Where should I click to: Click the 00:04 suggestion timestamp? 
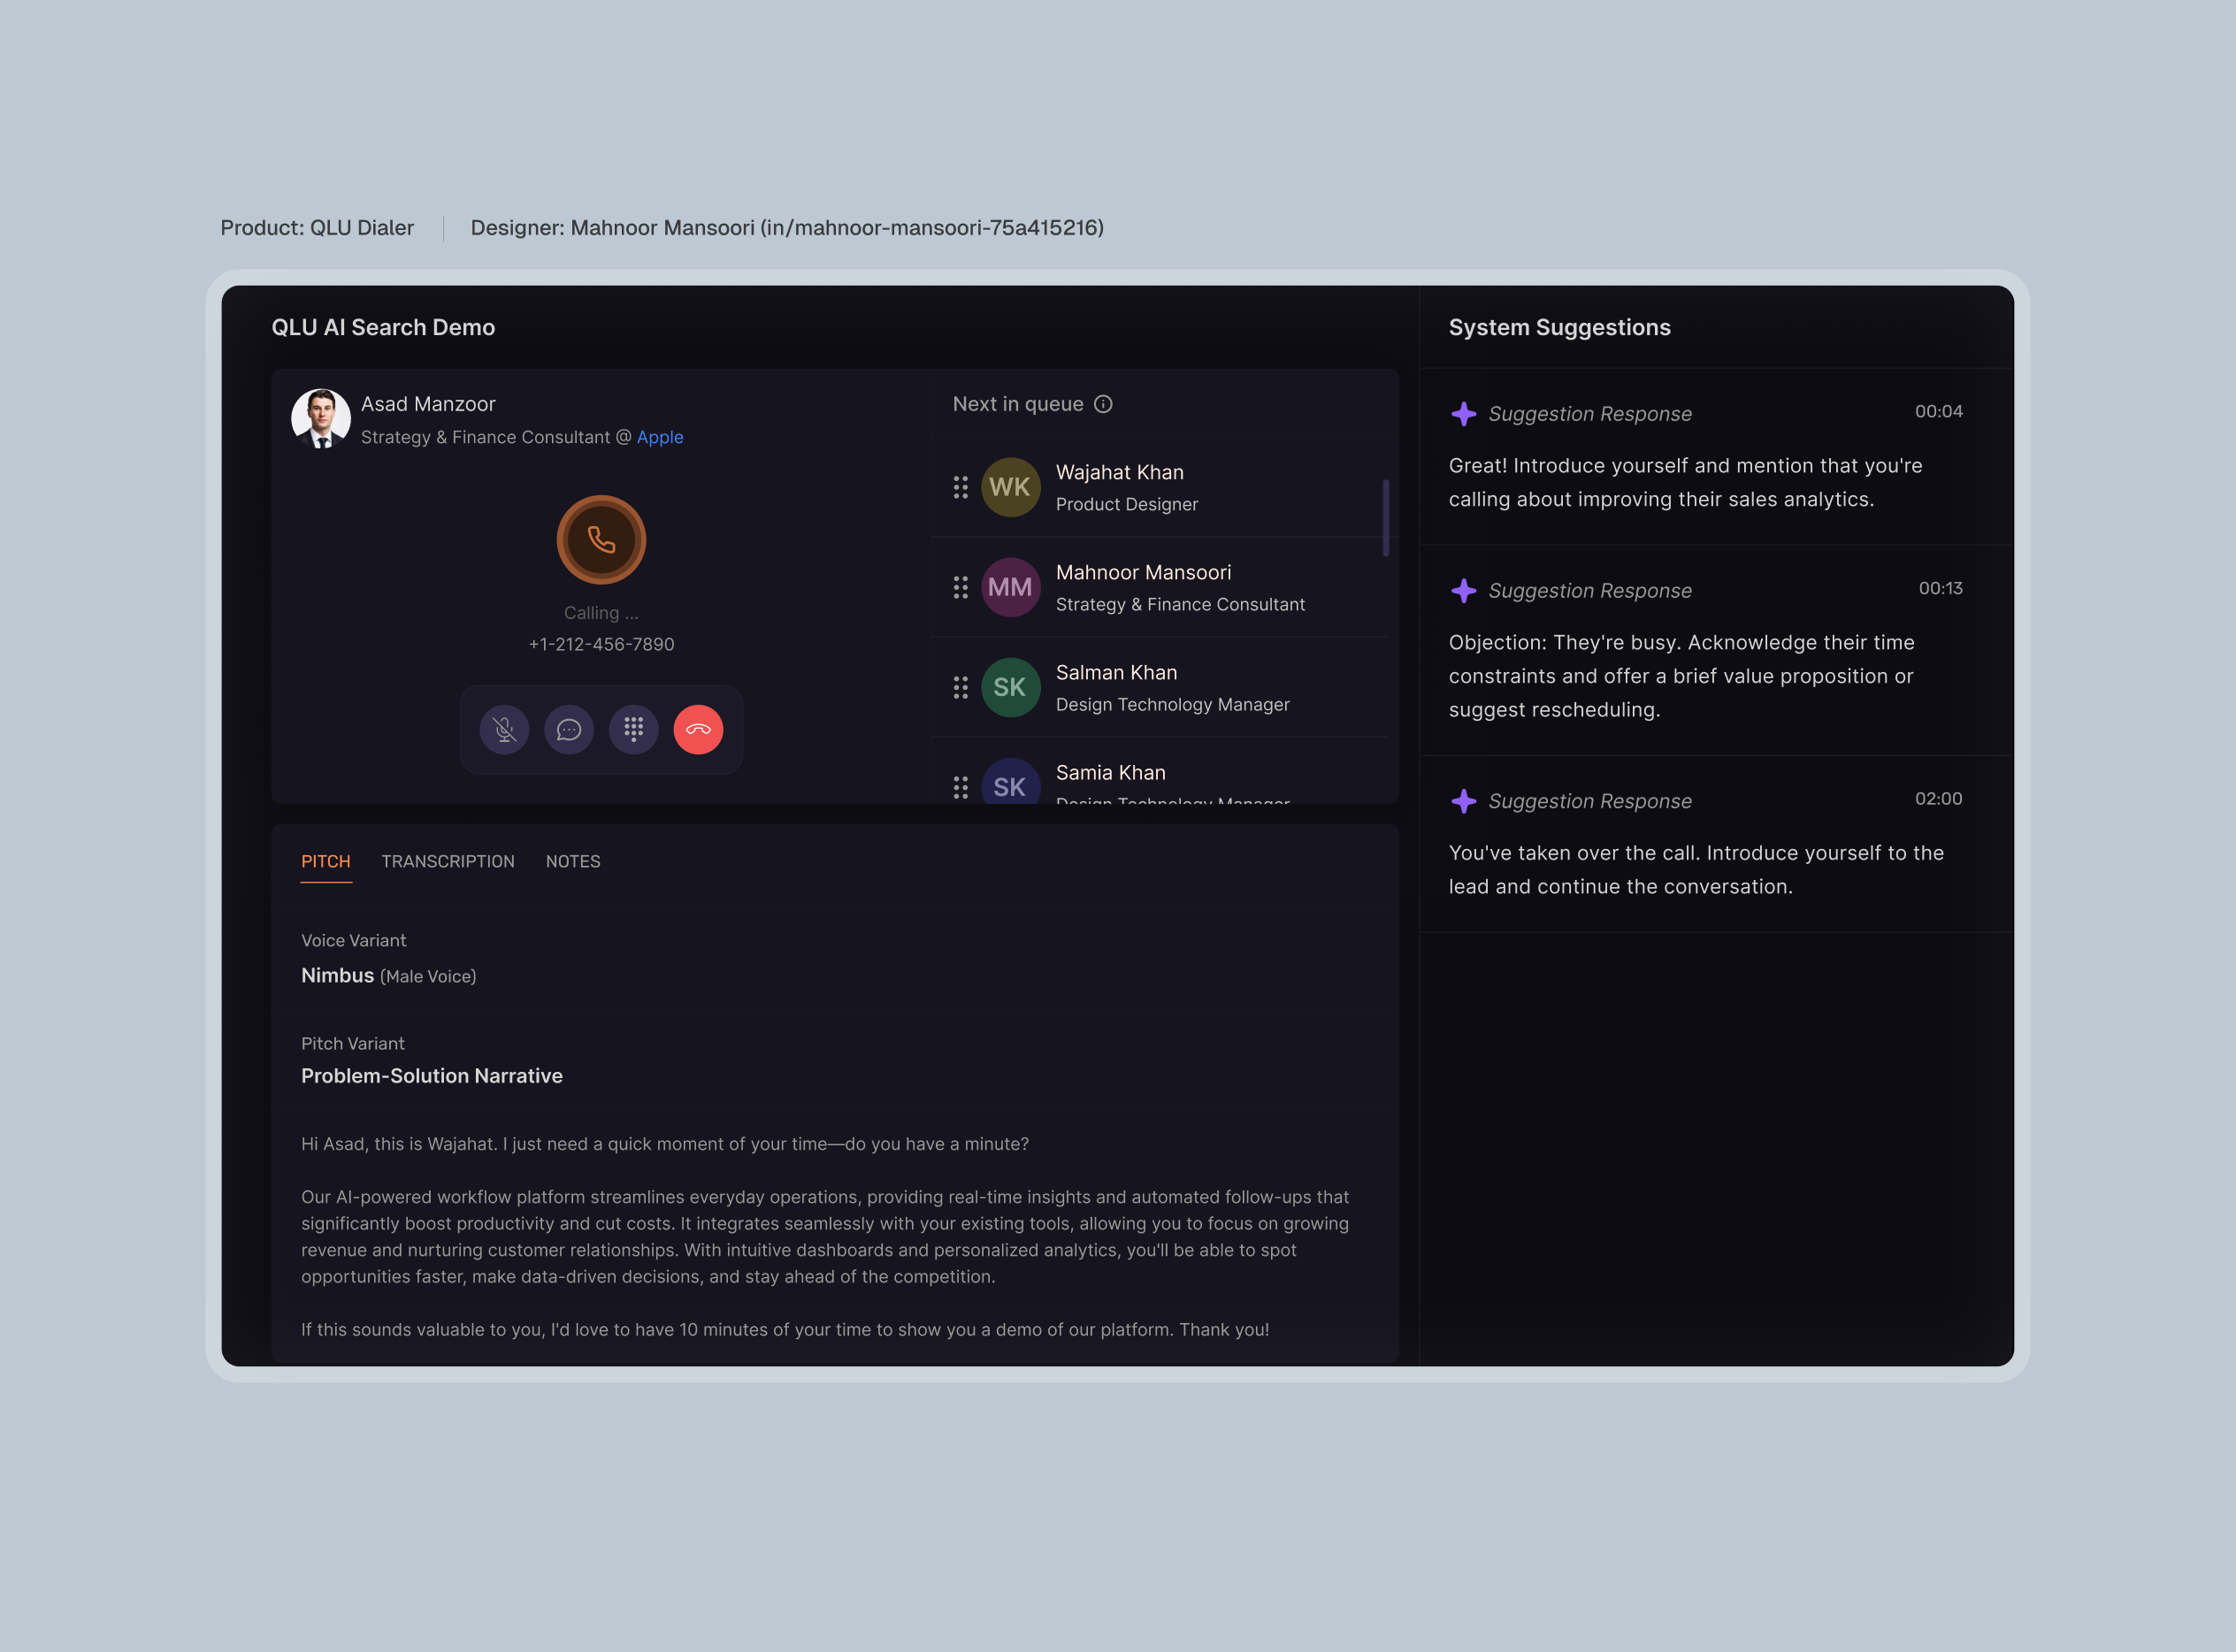click(x=1938, y=411)
